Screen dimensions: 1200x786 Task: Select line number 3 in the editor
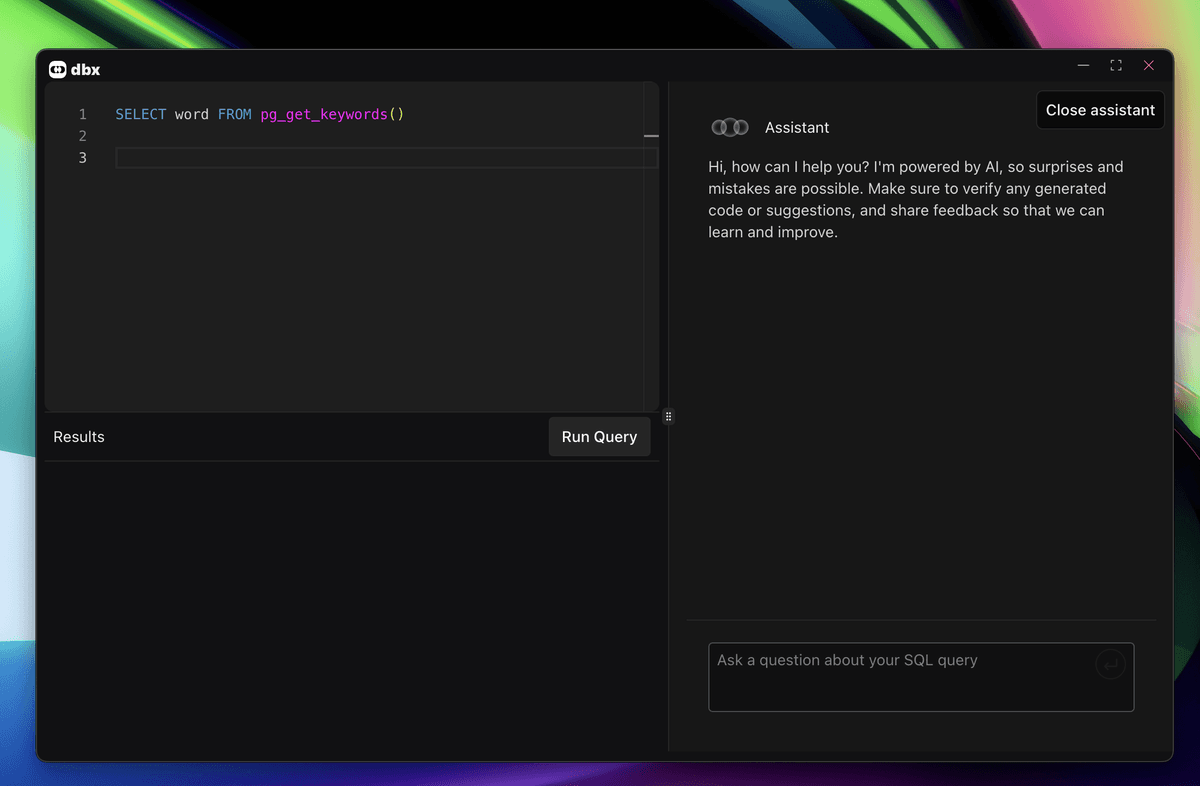[82, 157]
